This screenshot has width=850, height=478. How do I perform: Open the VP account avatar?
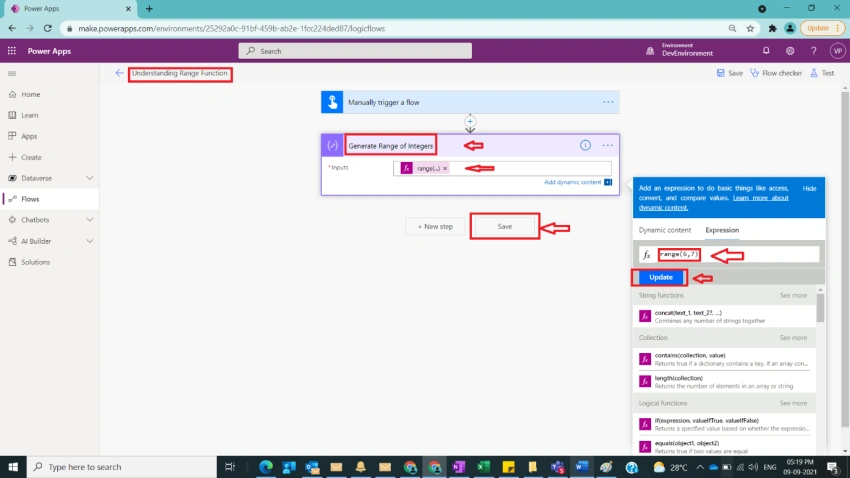click(838, 51)
